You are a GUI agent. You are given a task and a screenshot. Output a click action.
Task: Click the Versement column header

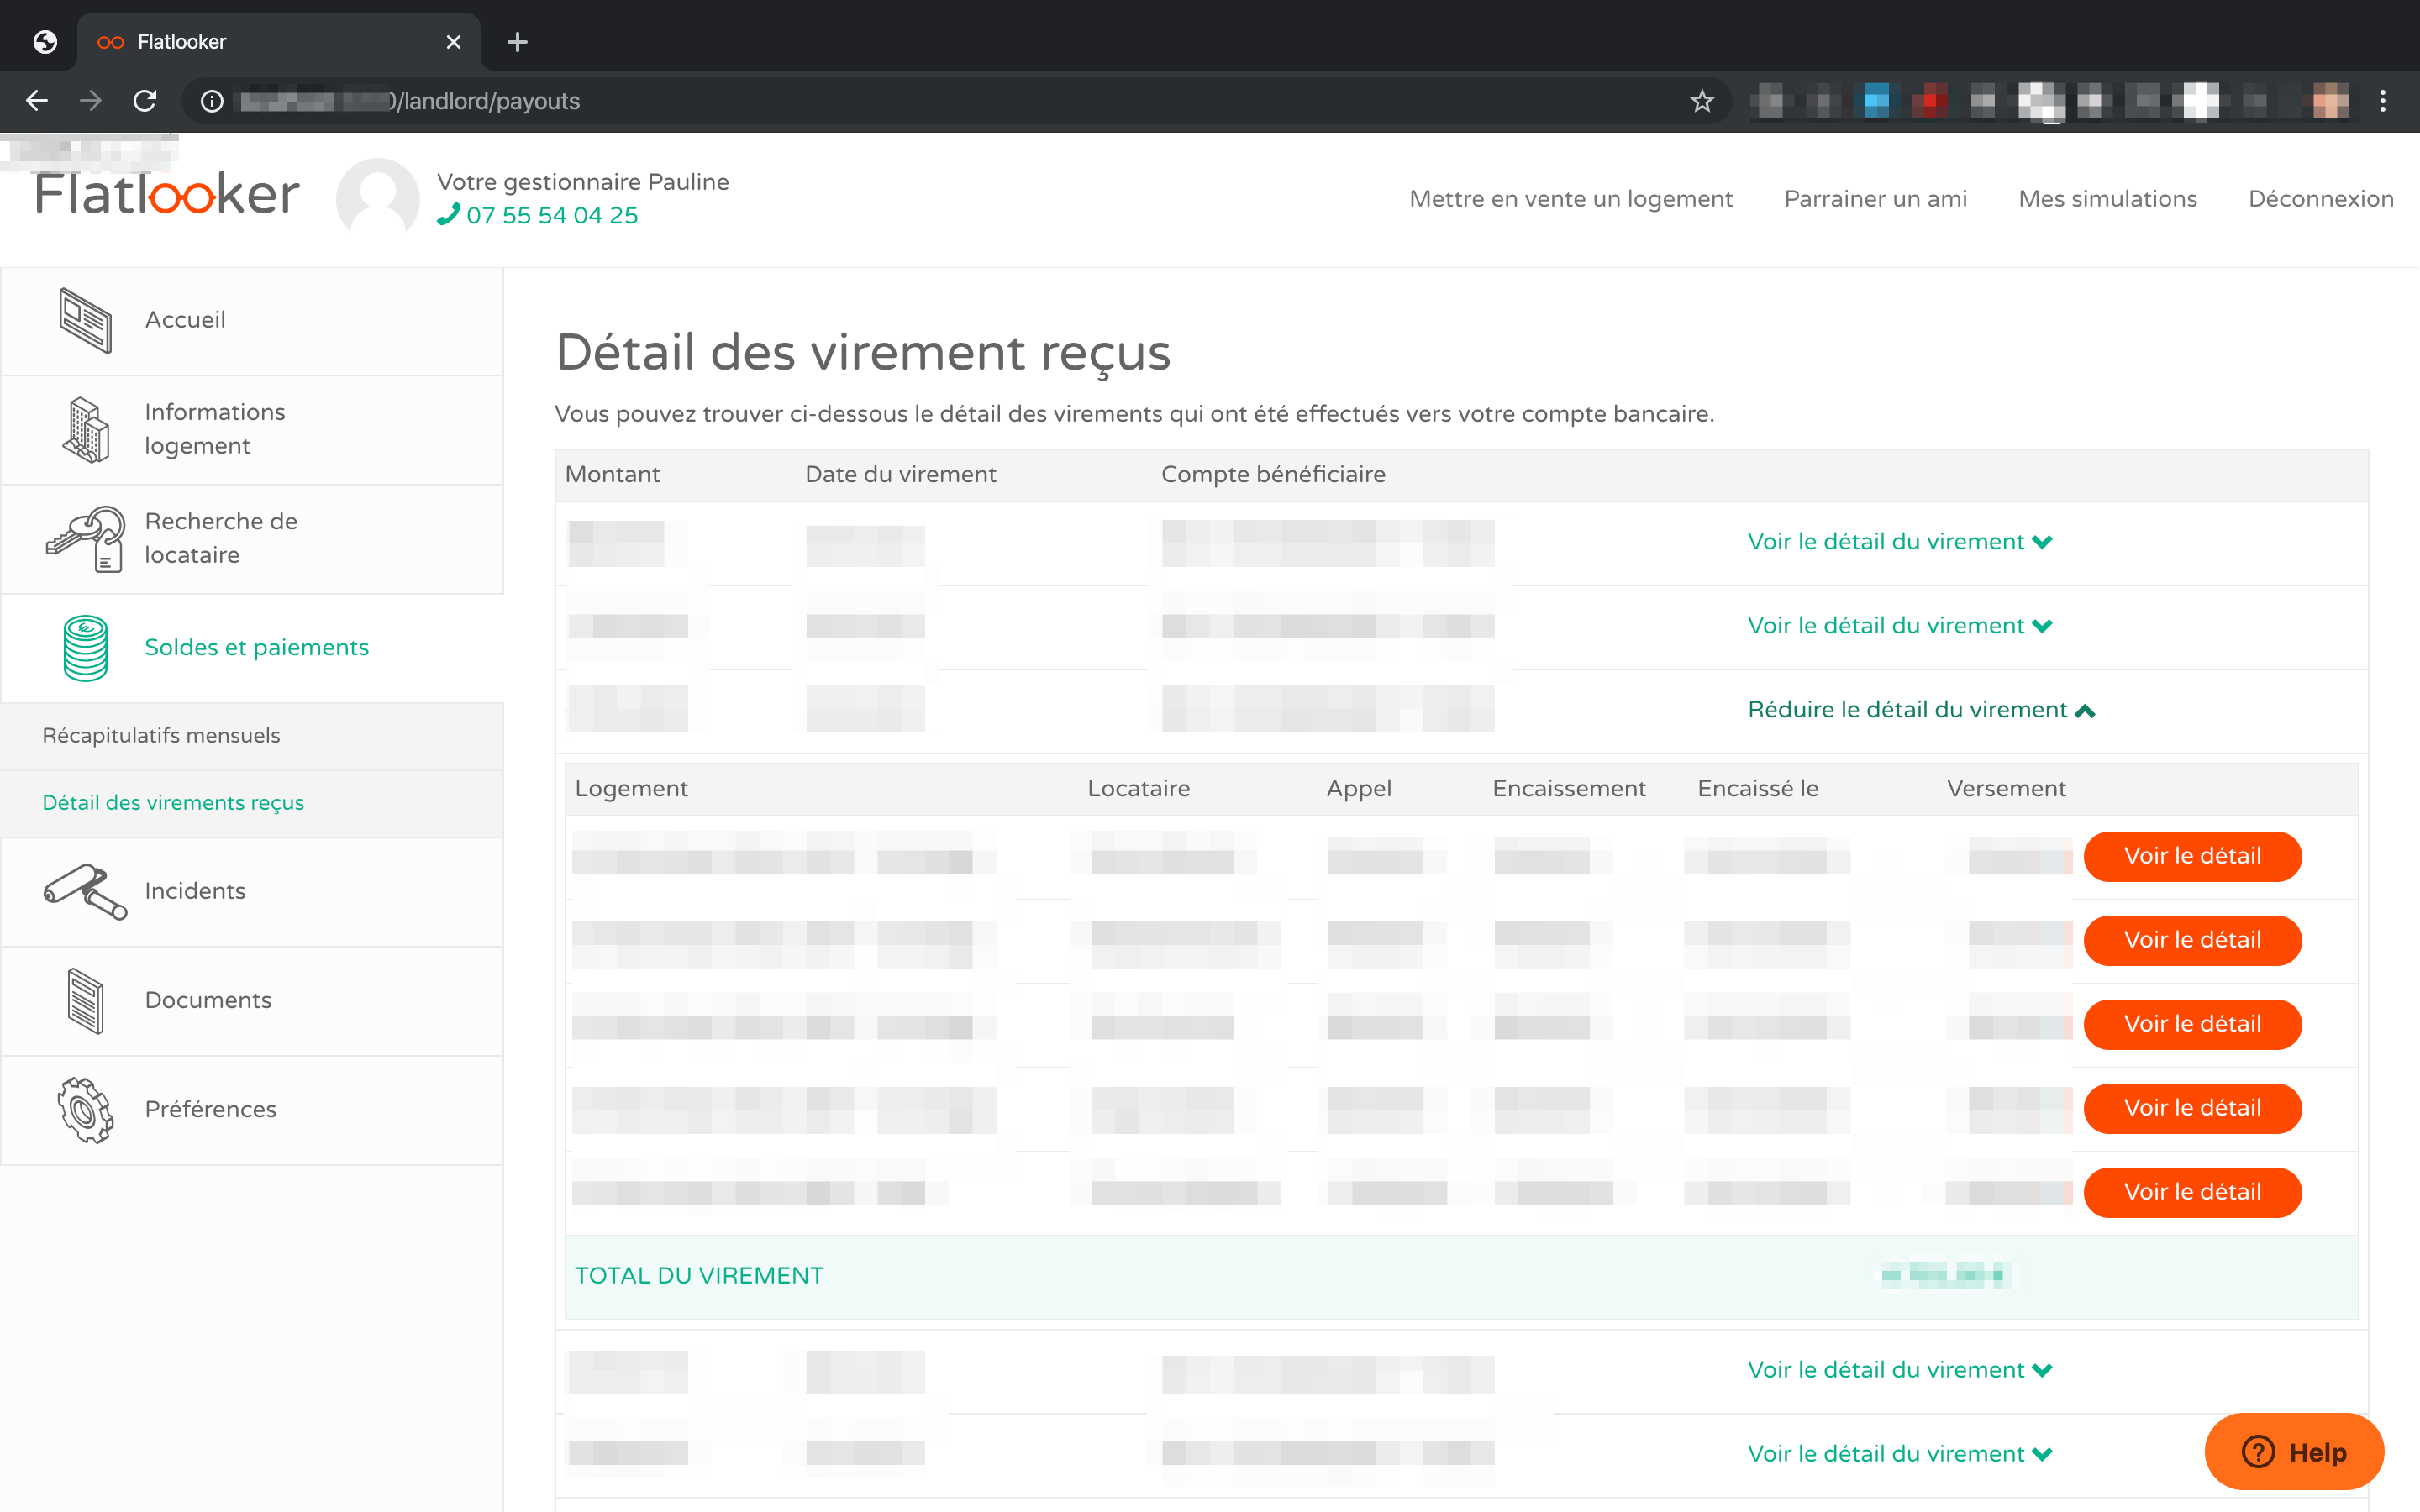(2005, 789)
